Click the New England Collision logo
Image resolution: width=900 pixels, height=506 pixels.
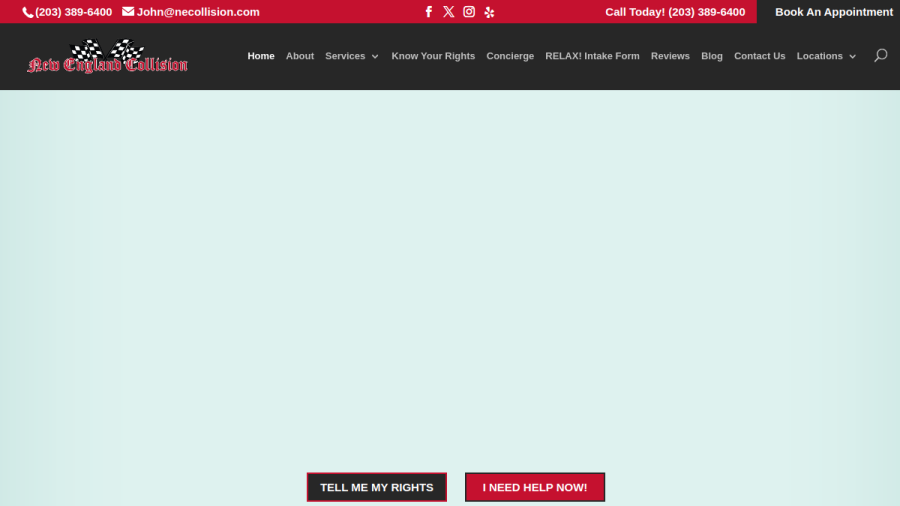pyautogui.click(x=107, y=56)
